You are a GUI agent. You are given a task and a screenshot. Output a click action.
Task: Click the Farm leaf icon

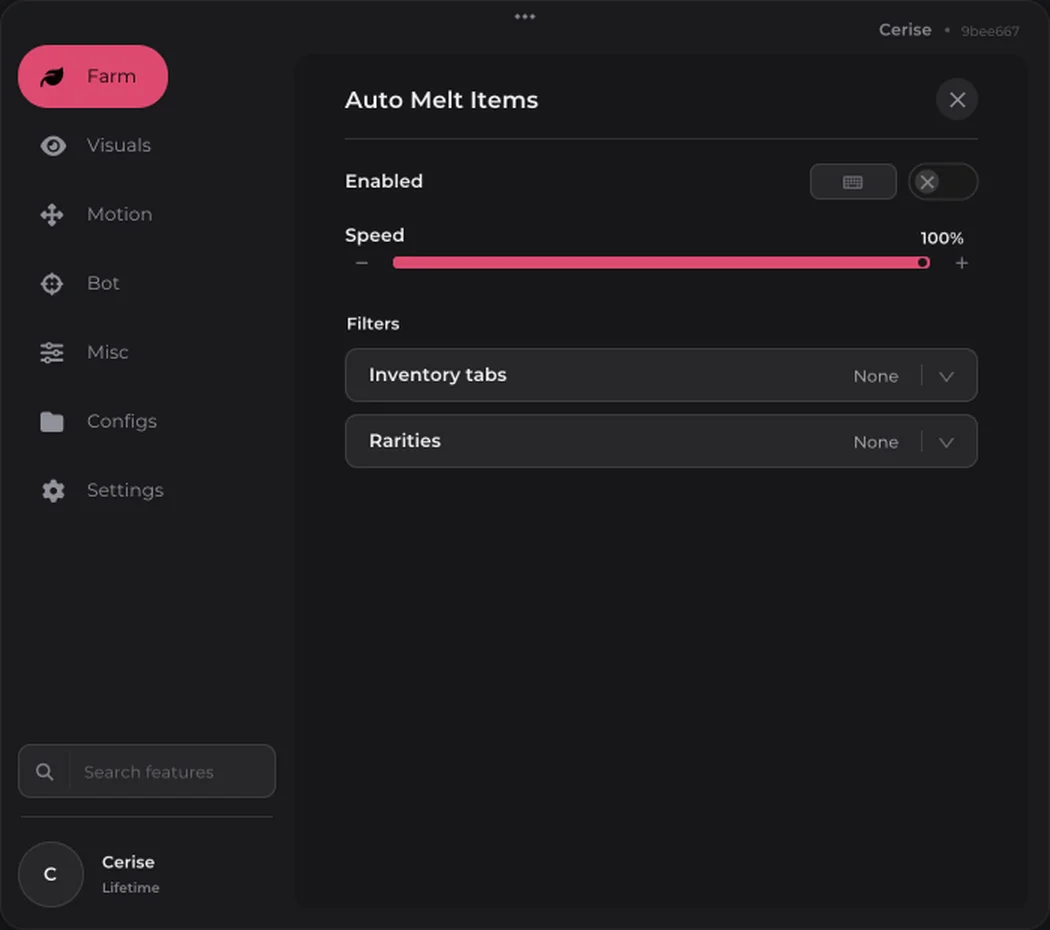[x=52, y=77]
